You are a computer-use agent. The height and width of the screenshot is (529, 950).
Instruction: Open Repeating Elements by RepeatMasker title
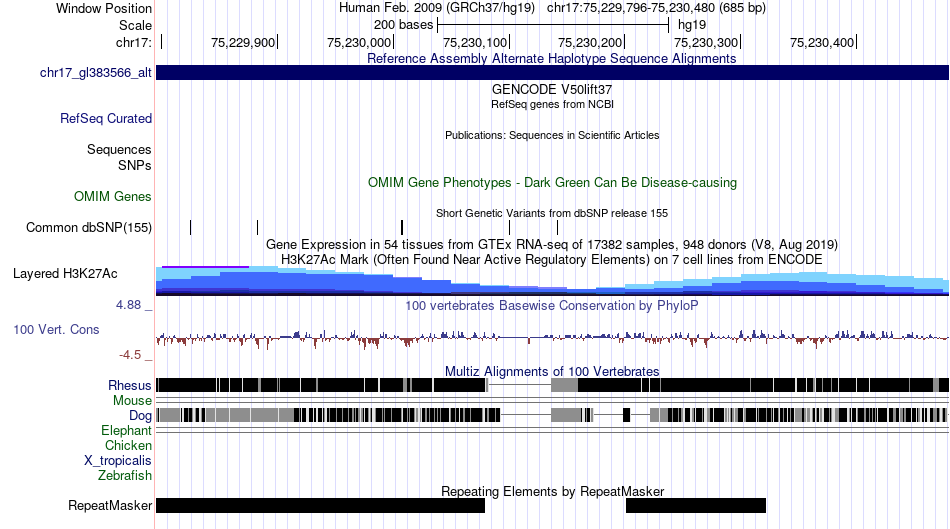tap(553, 491)
